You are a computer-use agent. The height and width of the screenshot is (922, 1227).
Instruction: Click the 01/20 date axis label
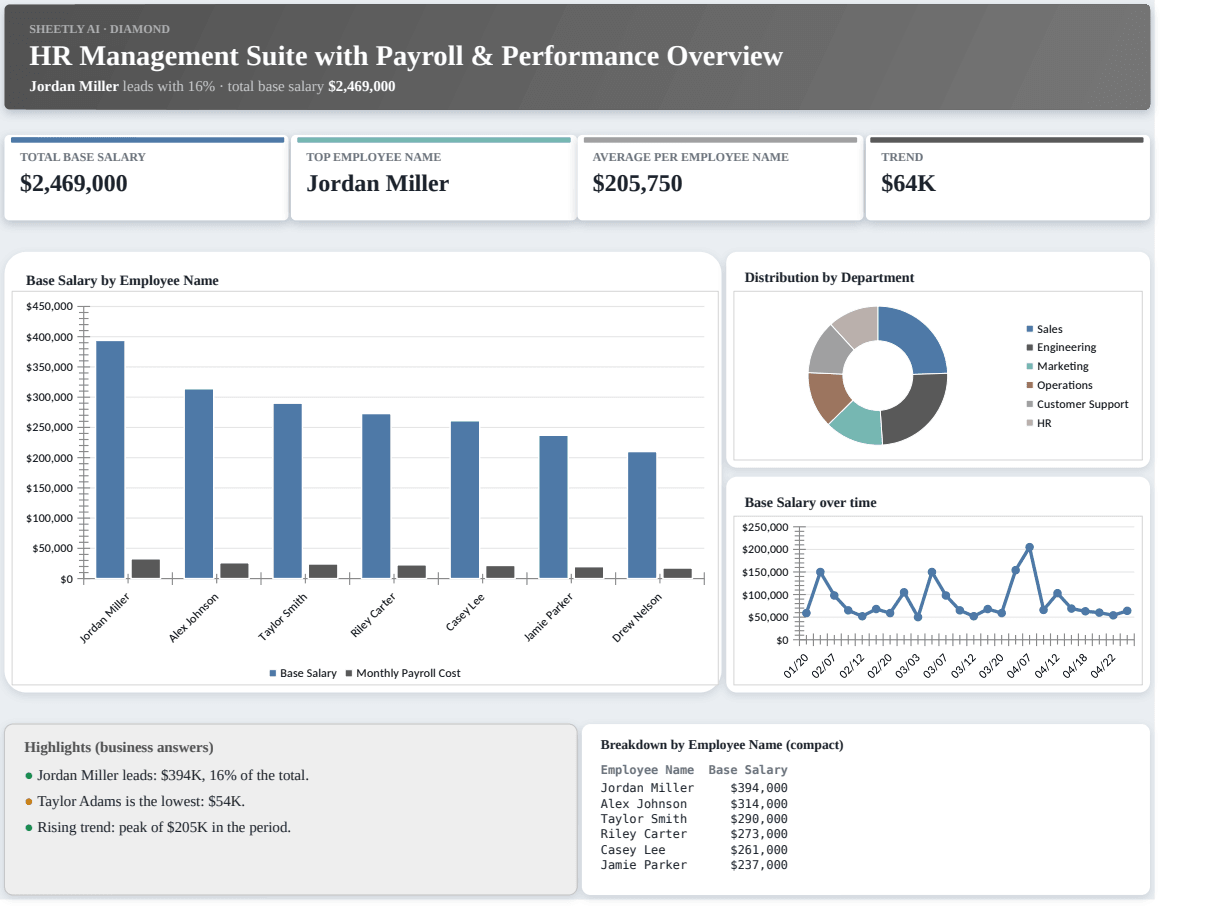(x=797, y=667)
